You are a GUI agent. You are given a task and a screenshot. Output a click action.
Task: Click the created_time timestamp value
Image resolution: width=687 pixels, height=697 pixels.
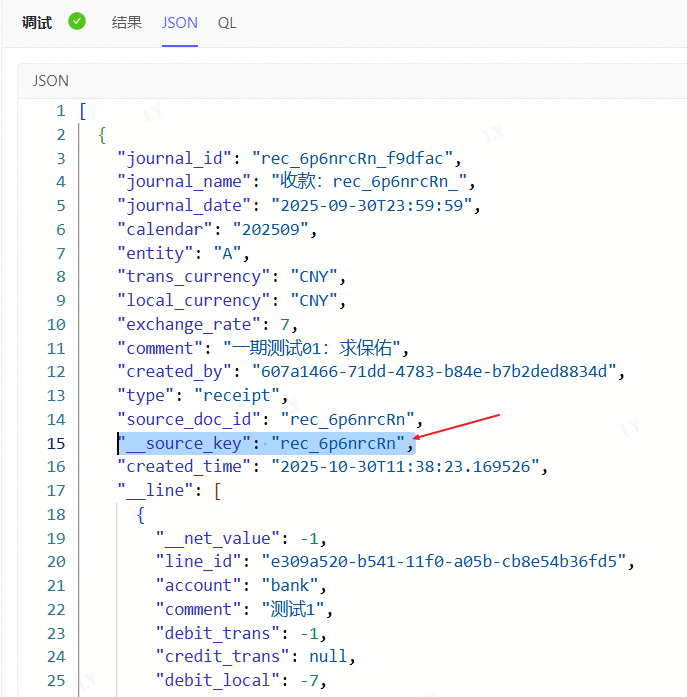point(410,466)
